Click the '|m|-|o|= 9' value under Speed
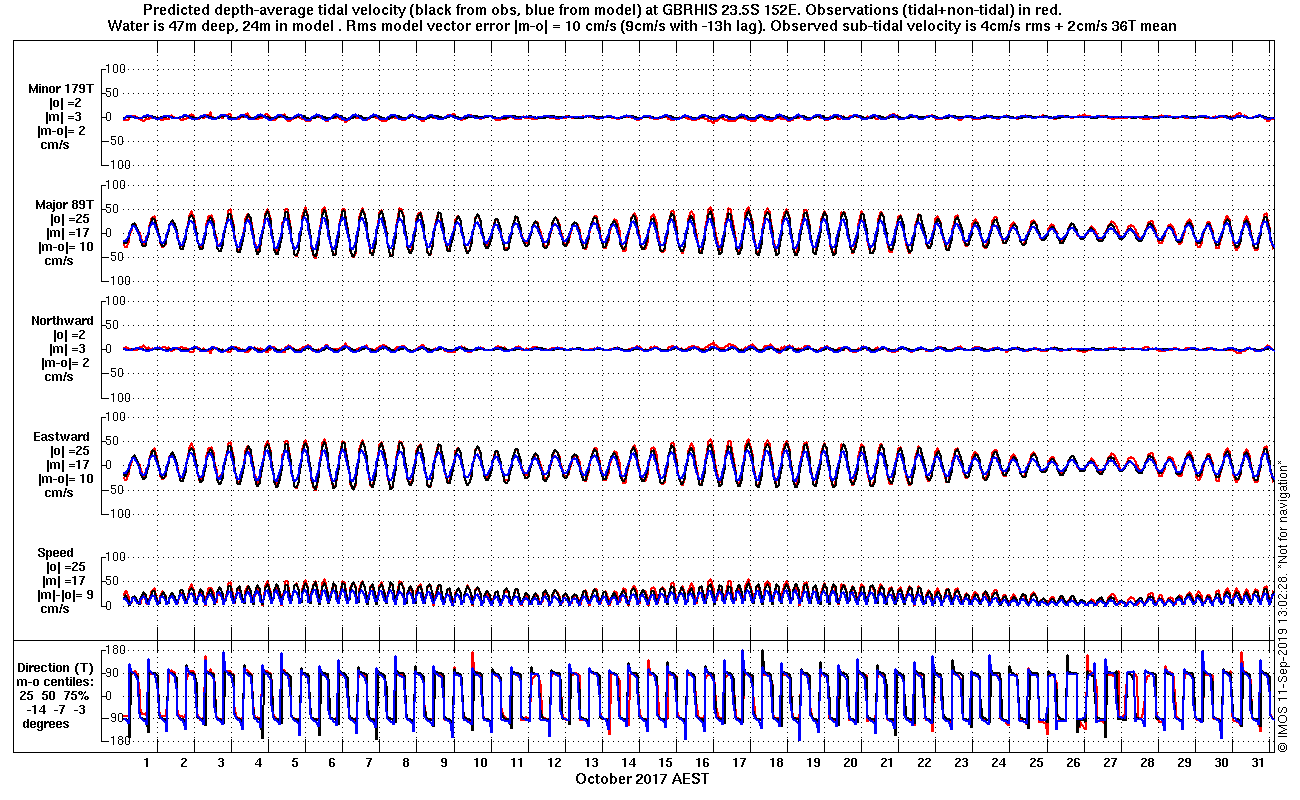The width and height of the screenshot is (1300, 800). click(65, 595)
